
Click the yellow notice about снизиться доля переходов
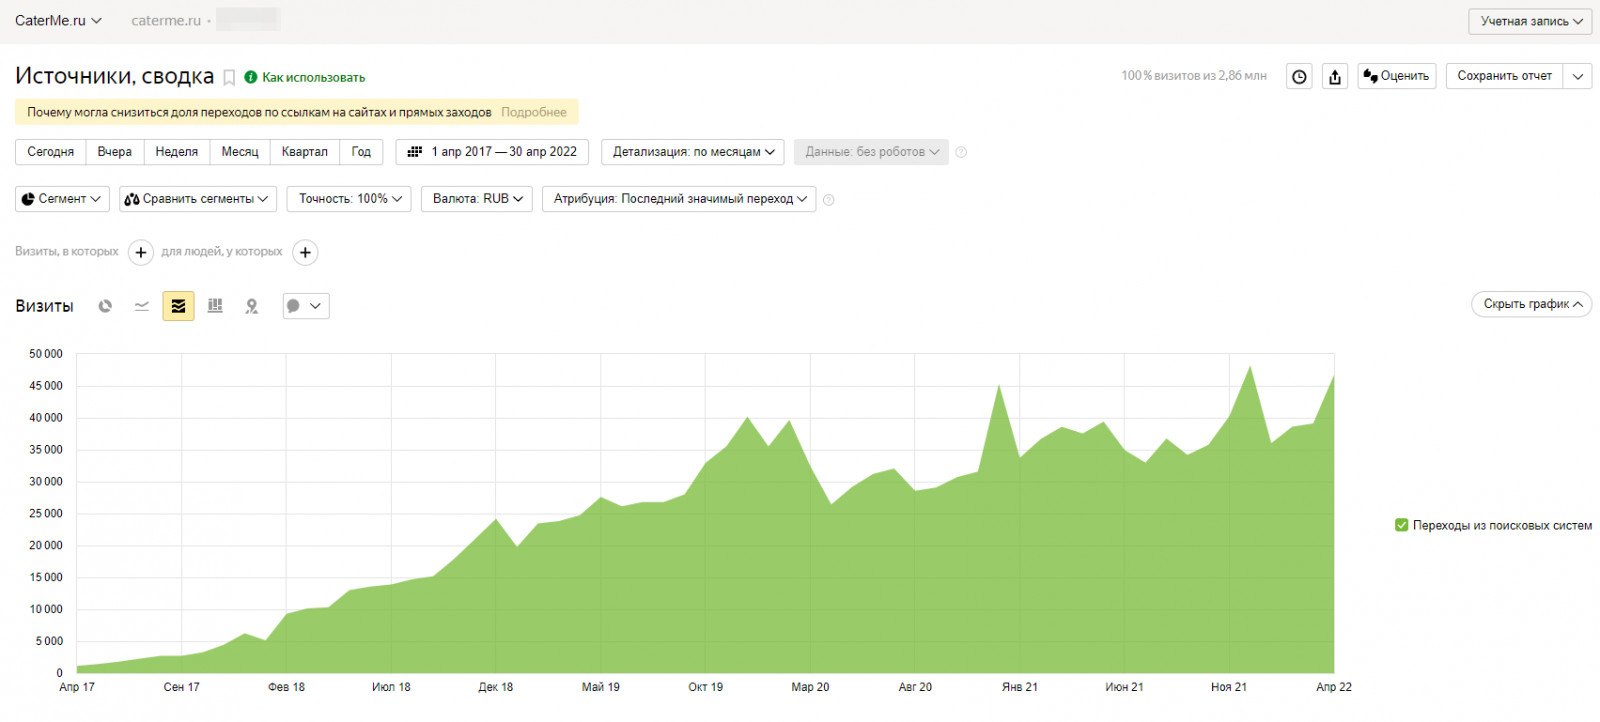(297, 112)
